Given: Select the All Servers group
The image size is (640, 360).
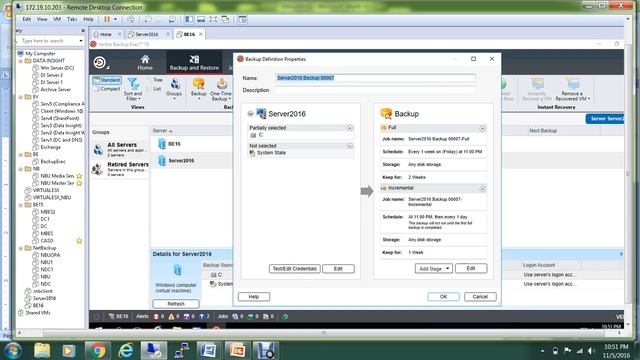Looking at the screenshot, I should click(x=120, y=149).
